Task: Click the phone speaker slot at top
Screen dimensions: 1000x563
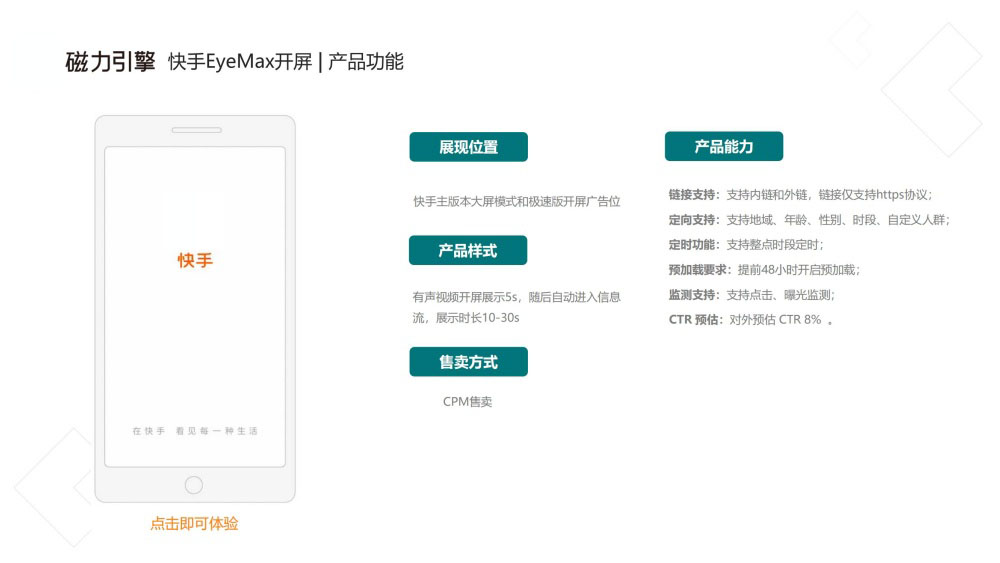Action: point(196,130)
